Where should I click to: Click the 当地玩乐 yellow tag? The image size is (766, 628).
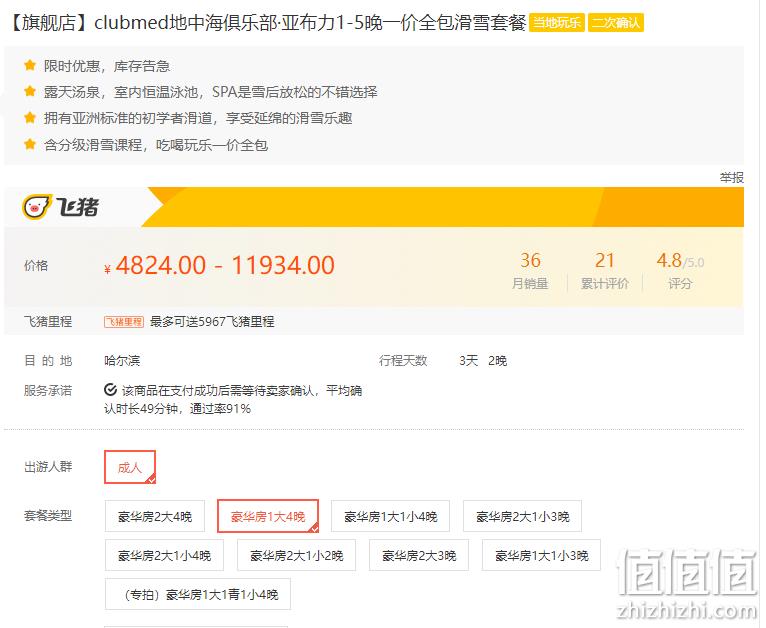(556, 23)
